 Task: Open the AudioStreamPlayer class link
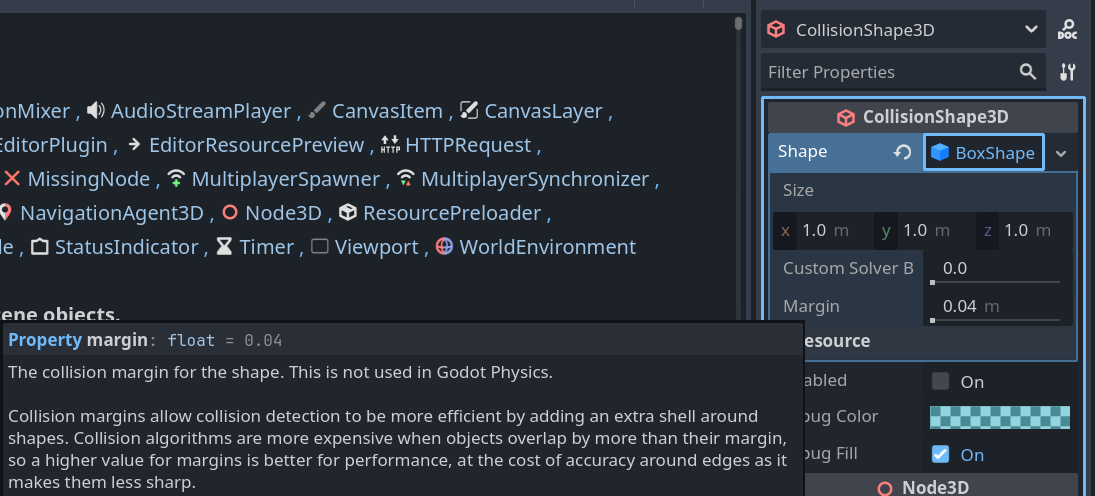[x=200, y=111]
